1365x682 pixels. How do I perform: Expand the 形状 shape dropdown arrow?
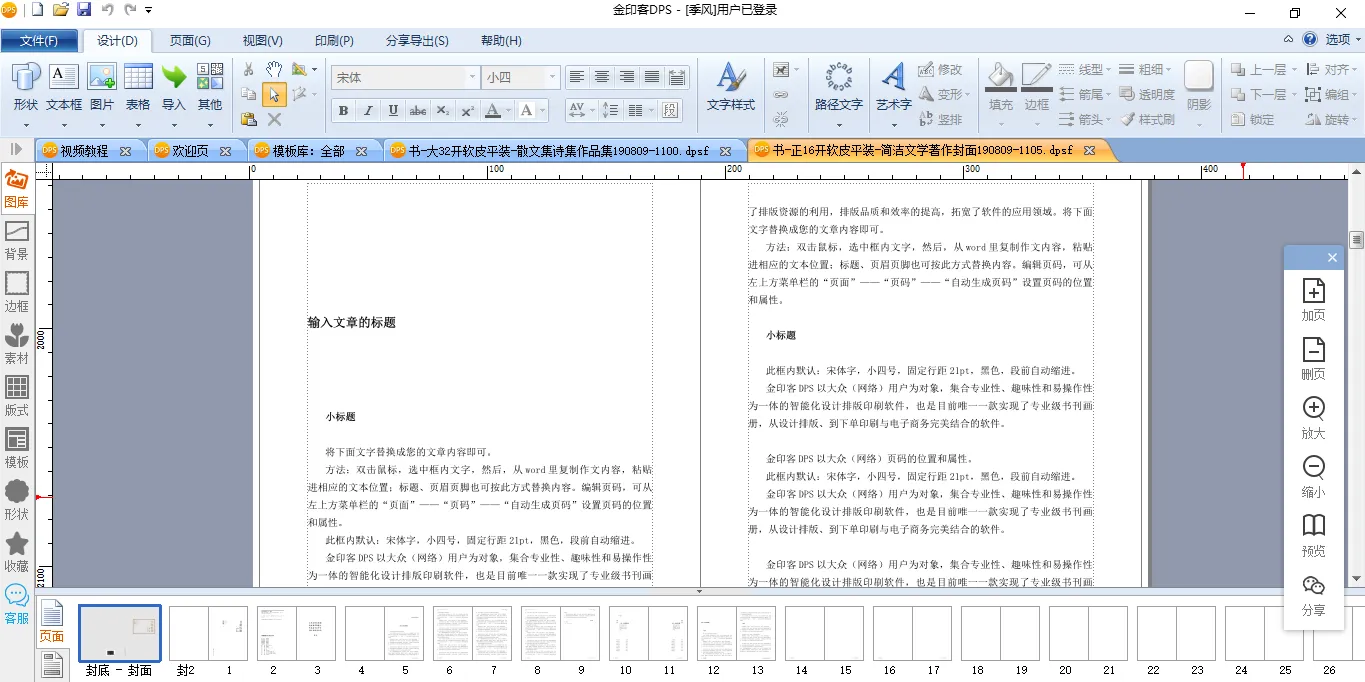click(x=25, y=126)
